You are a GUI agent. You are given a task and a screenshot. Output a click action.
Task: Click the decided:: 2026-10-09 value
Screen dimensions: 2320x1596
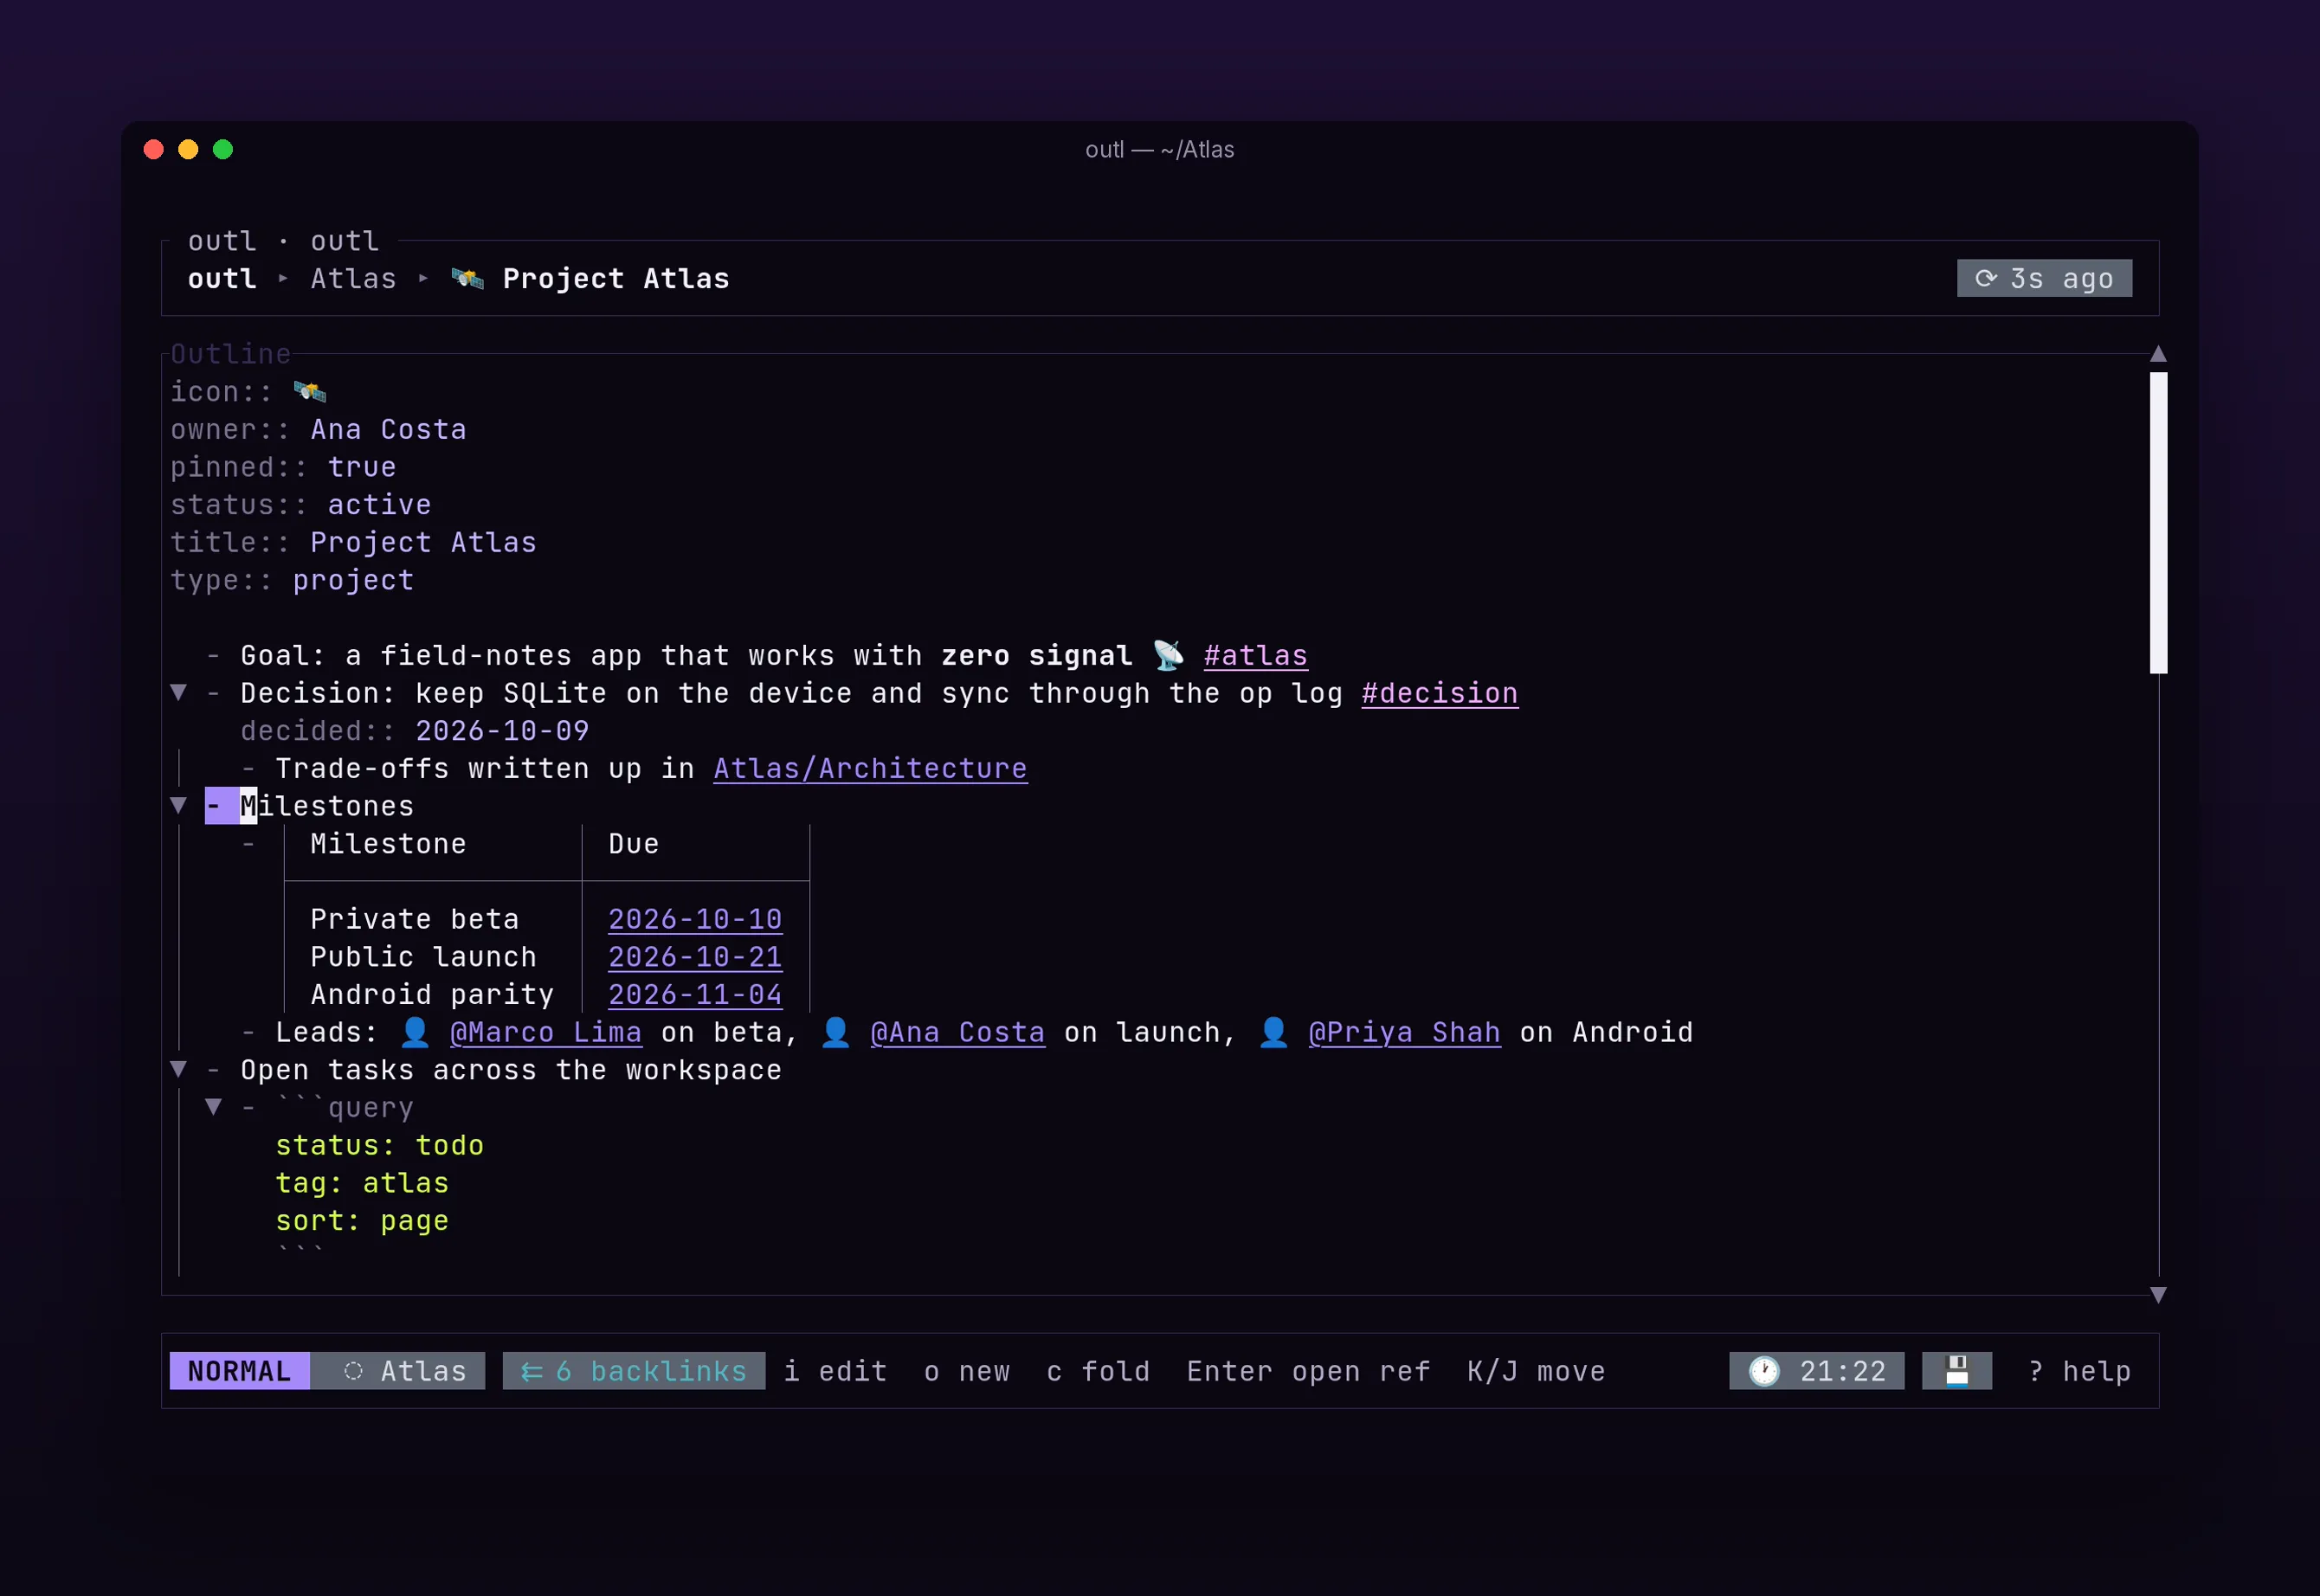coord(502,731)
